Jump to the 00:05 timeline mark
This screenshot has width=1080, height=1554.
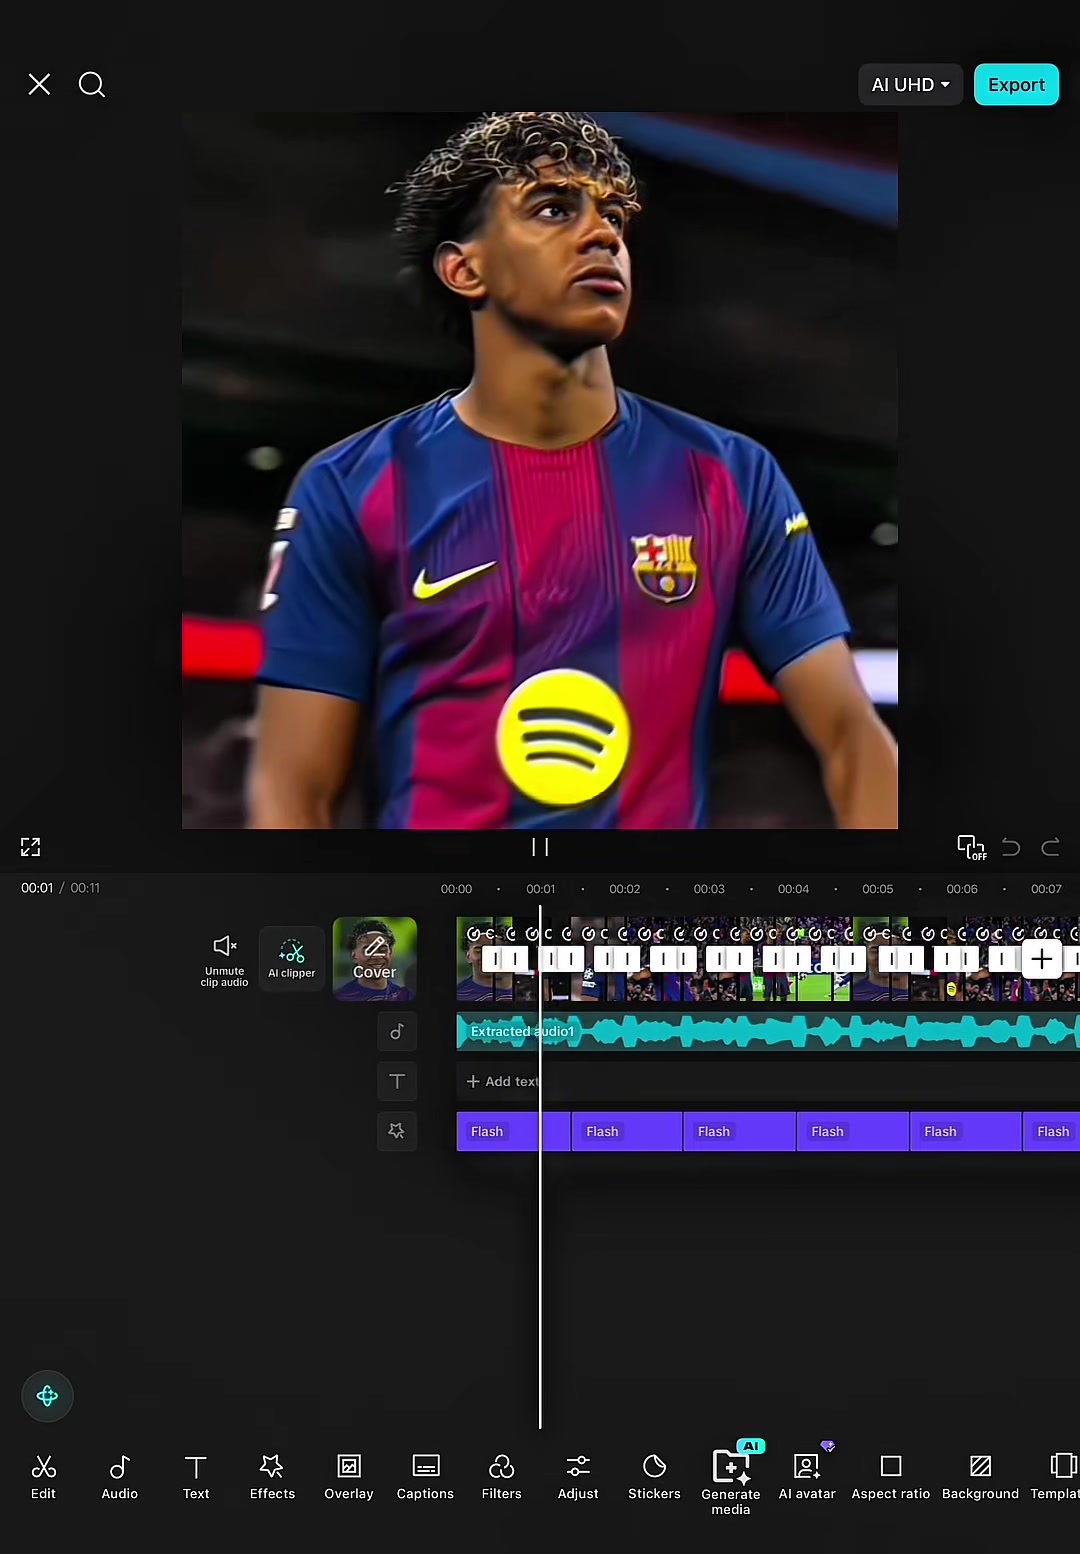click(x=878, y=889)
